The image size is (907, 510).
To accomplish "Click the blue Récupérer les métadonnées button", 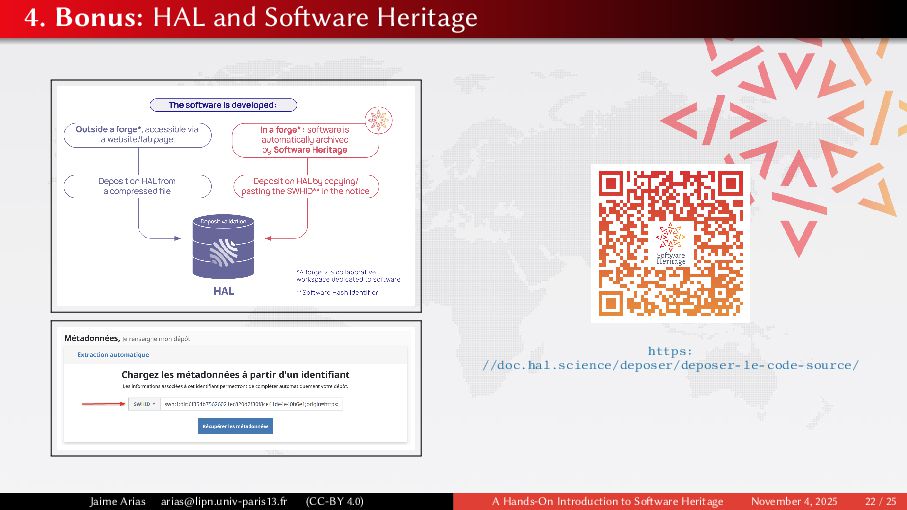I will click(x=235, y=426).
